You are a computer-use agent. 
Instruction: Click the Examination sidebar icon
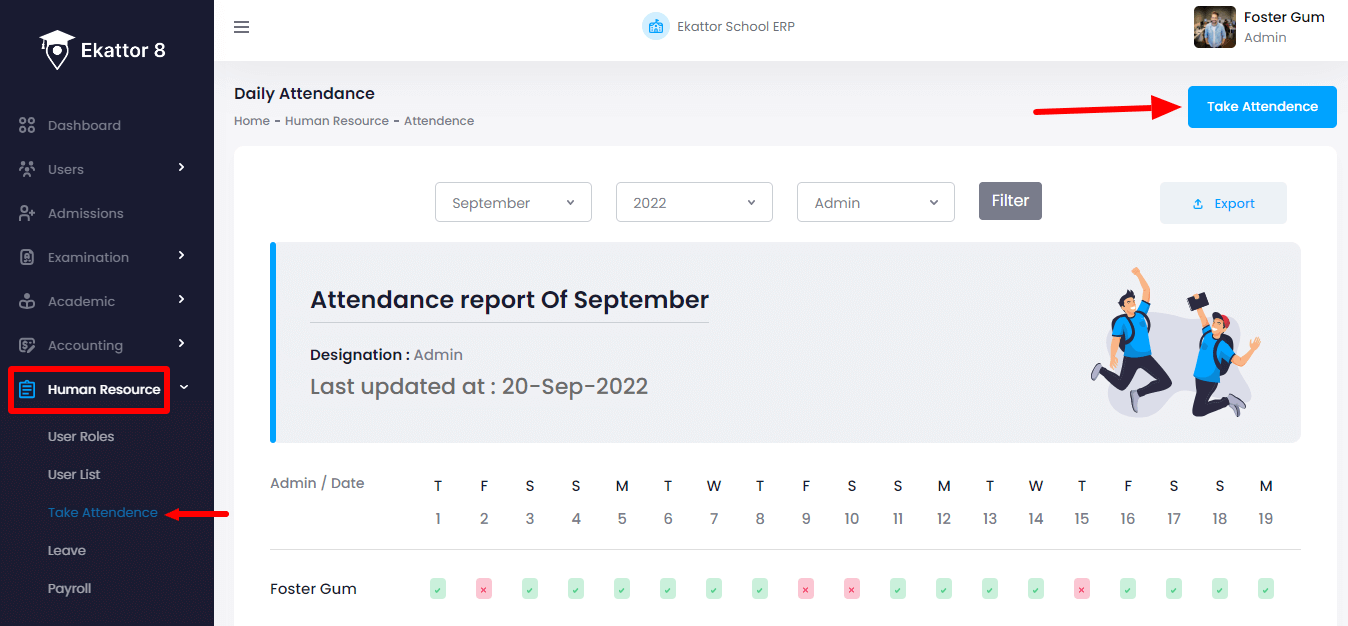click(27, 257)
